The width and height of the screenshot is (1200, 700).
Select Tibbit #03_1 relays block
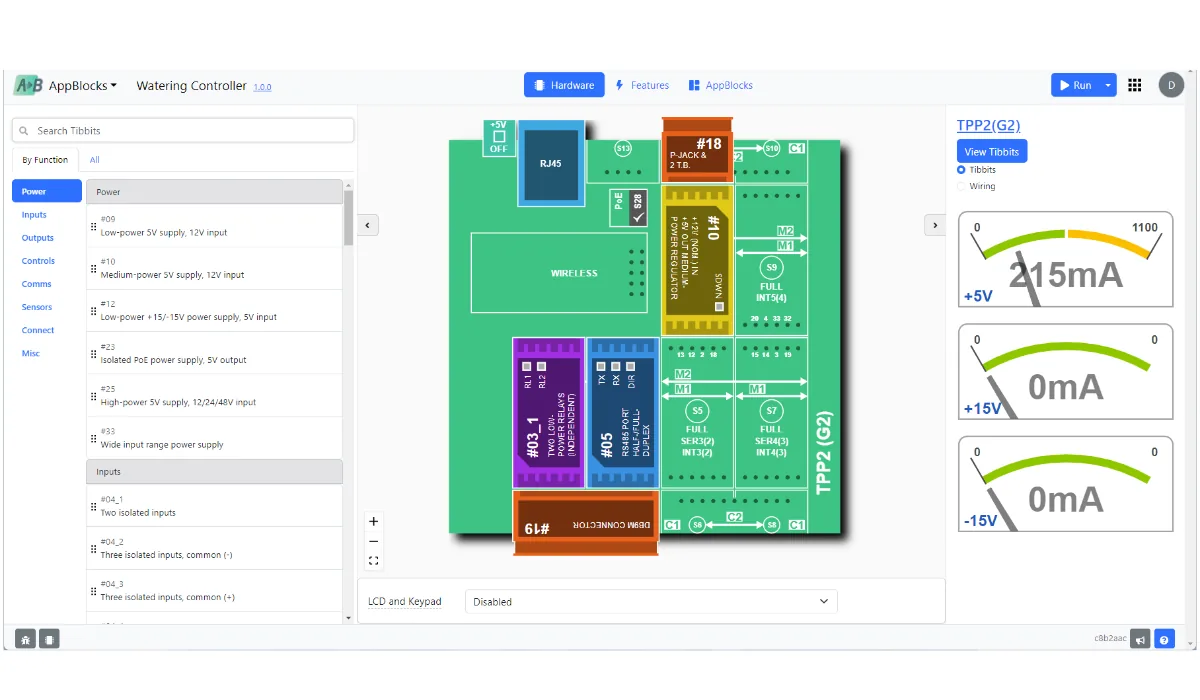[548, 412]
